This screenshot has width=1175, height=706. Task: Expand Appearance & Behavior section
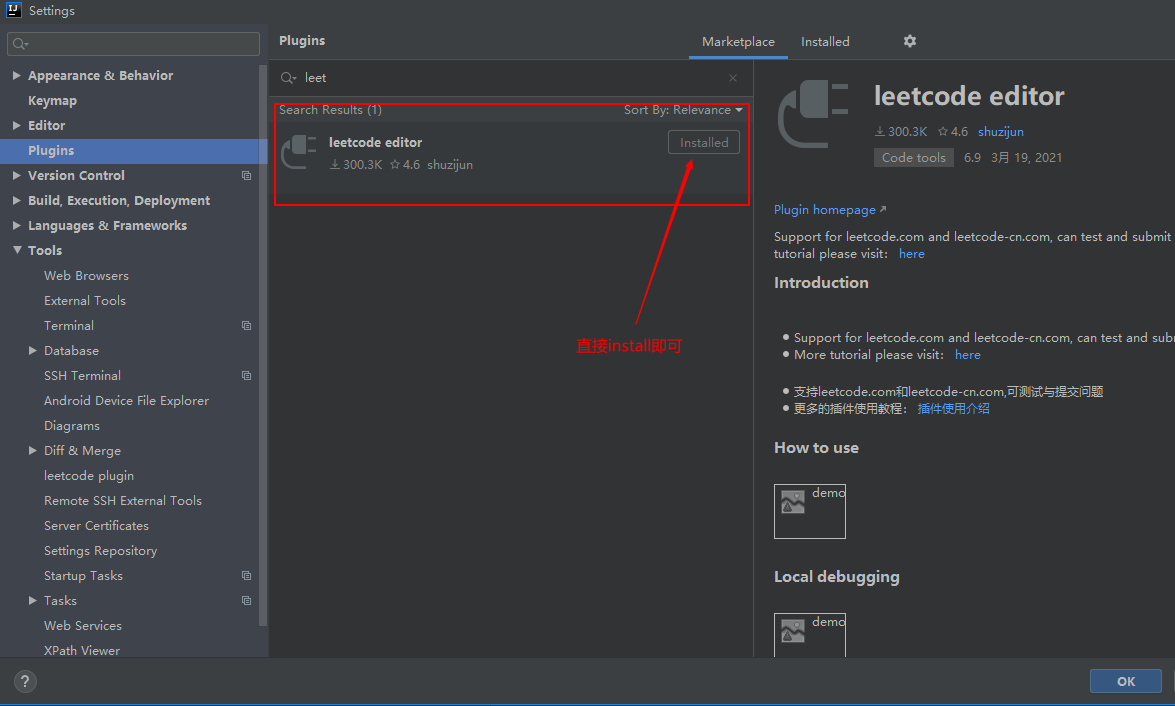[x=16, y=76]
